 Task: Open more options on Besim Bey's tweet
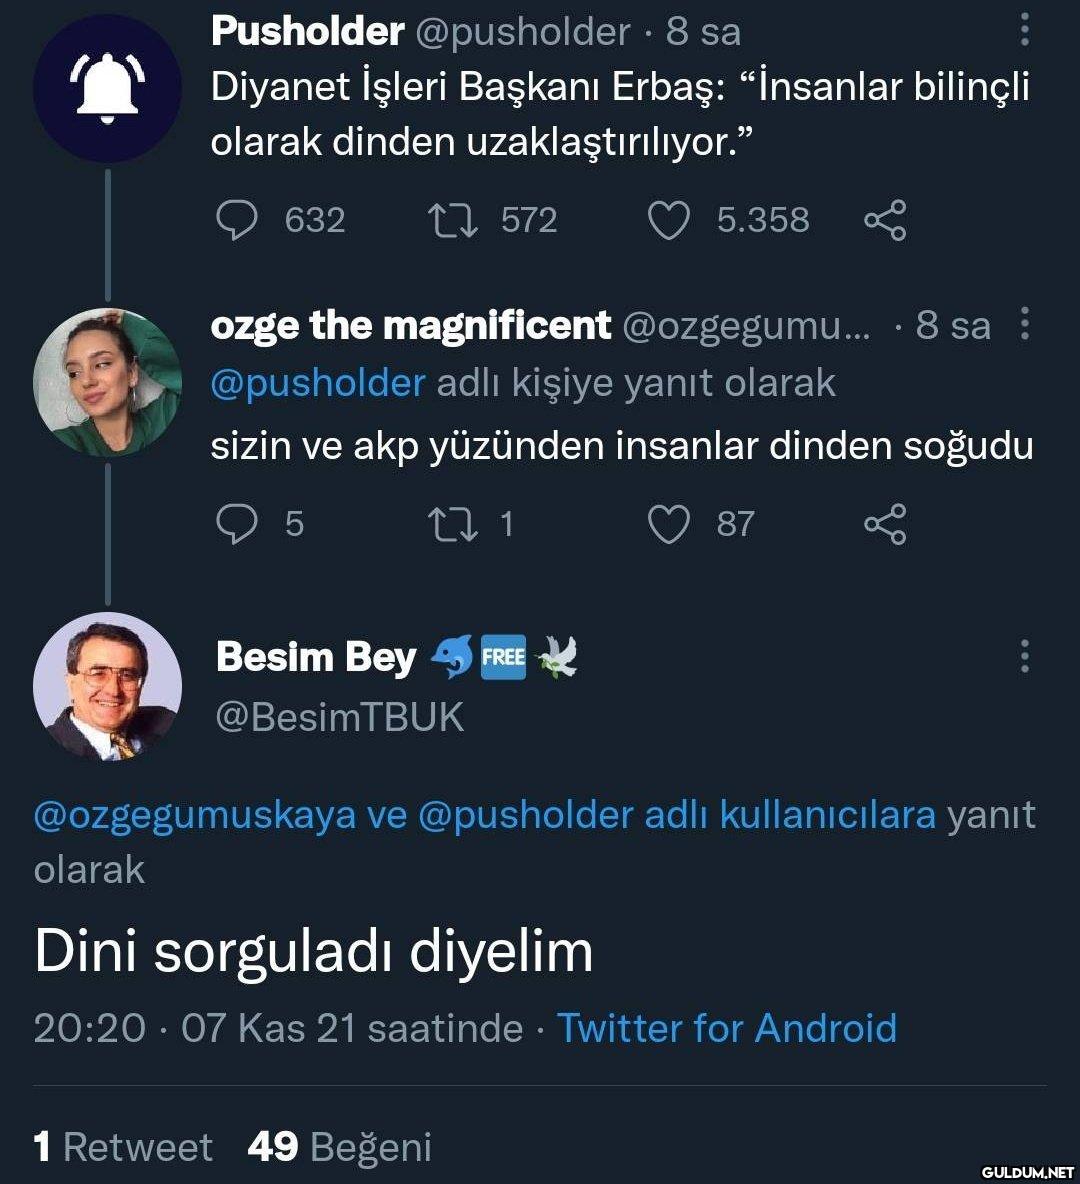1024,656
